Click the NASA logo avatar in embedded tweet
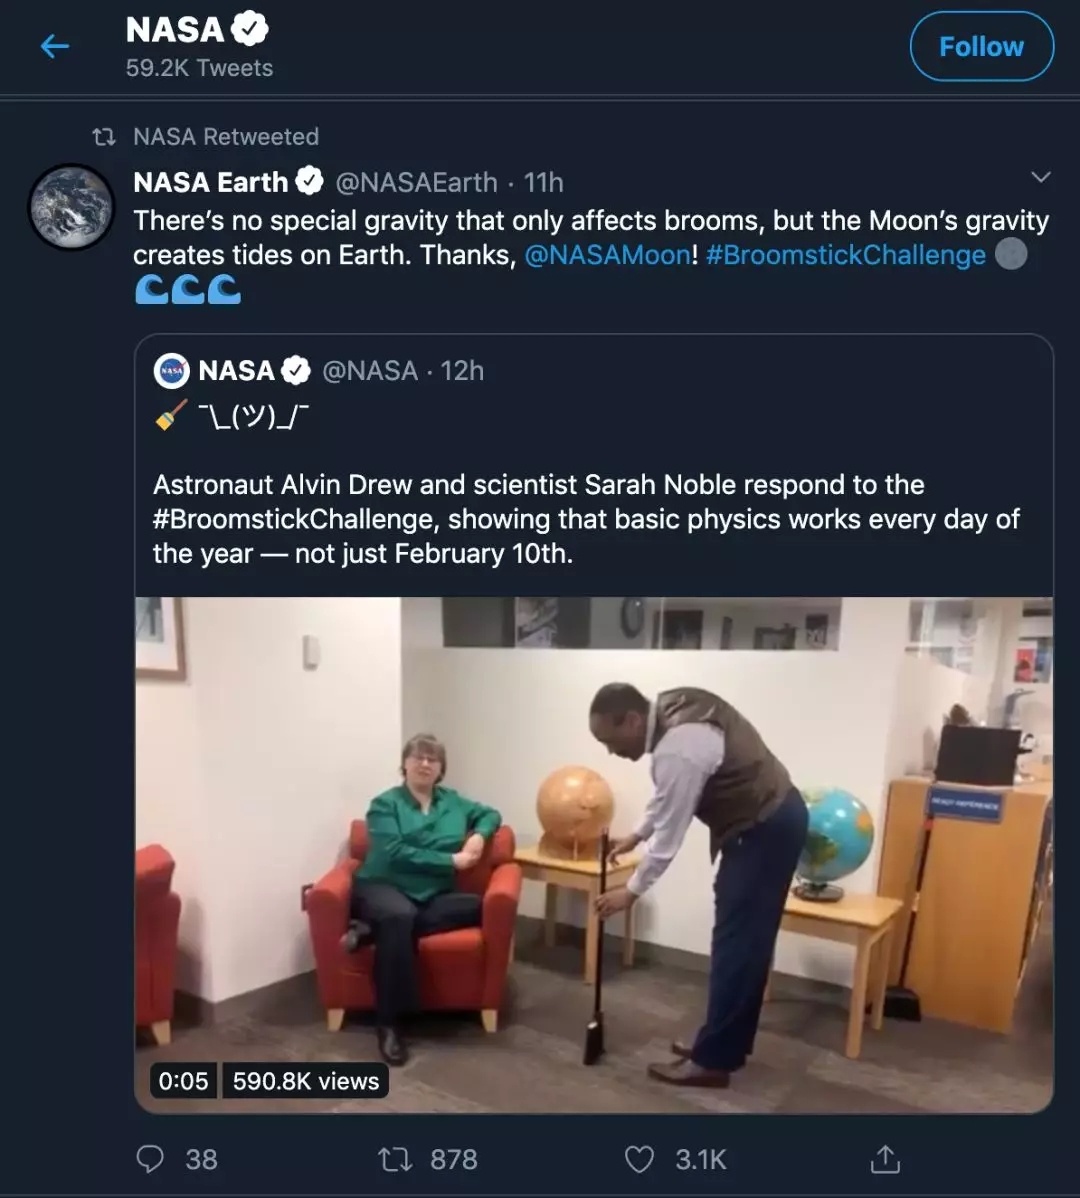 (x=171, y=370)
